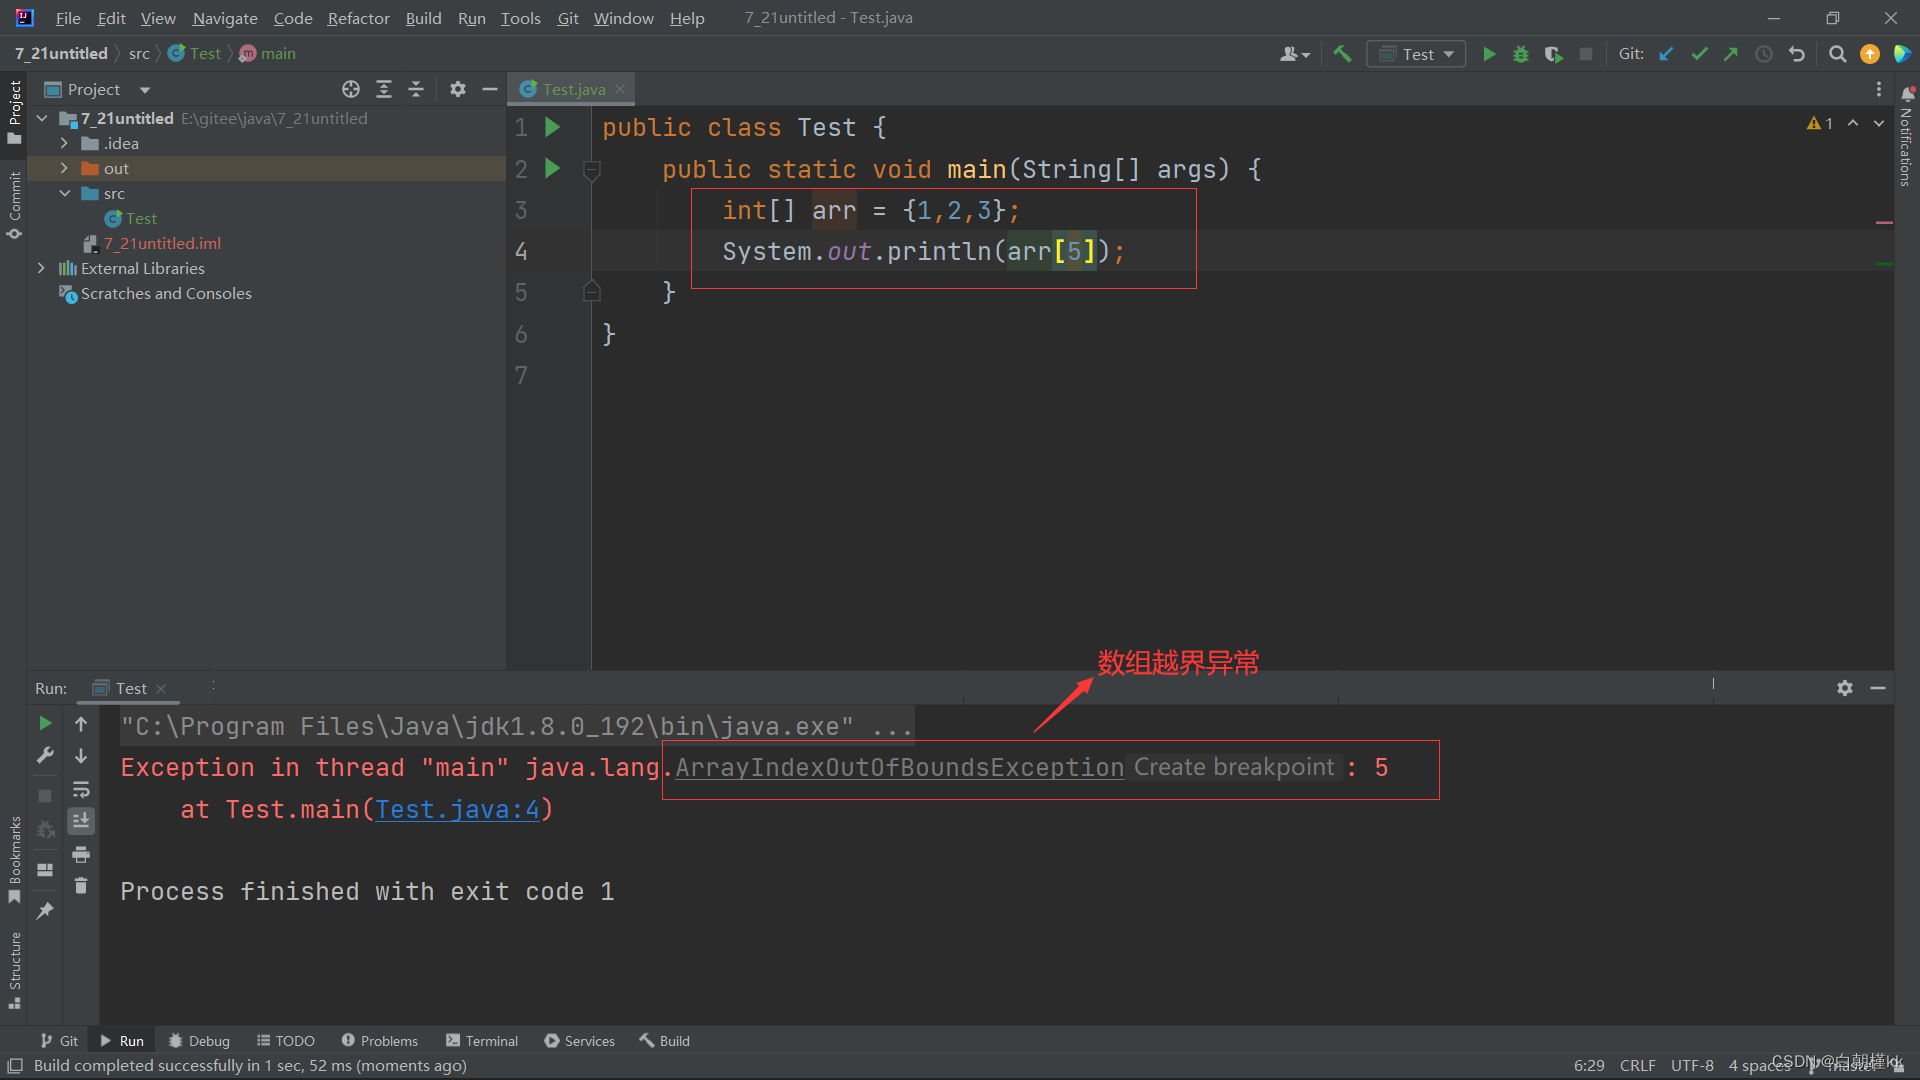Open Project panel gear options
The image size is (1920, 1080).
458,89
